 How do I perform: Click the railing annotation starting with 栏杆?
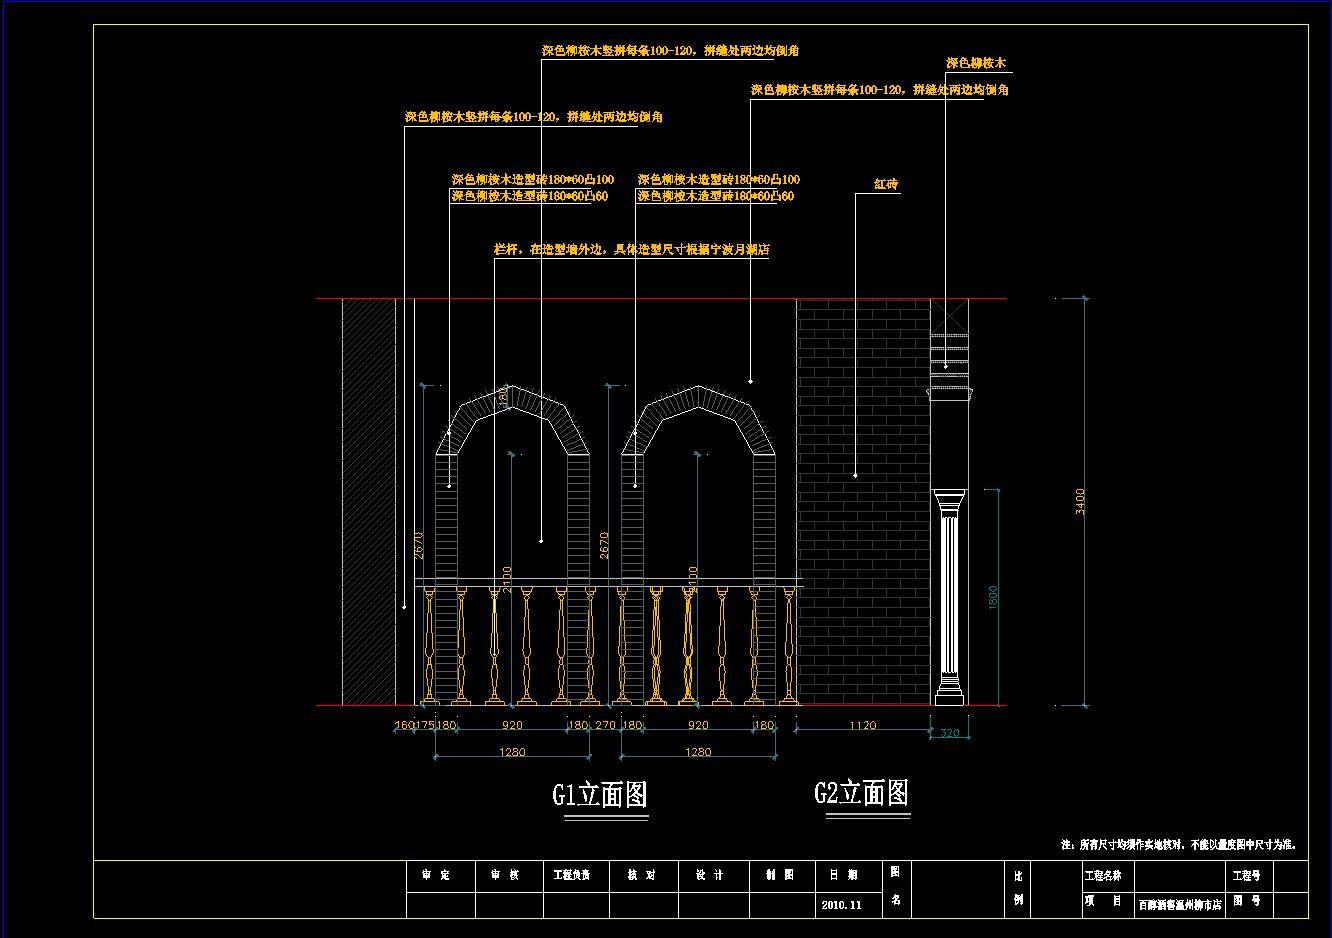pyautogui.click(x=632, y=249)
